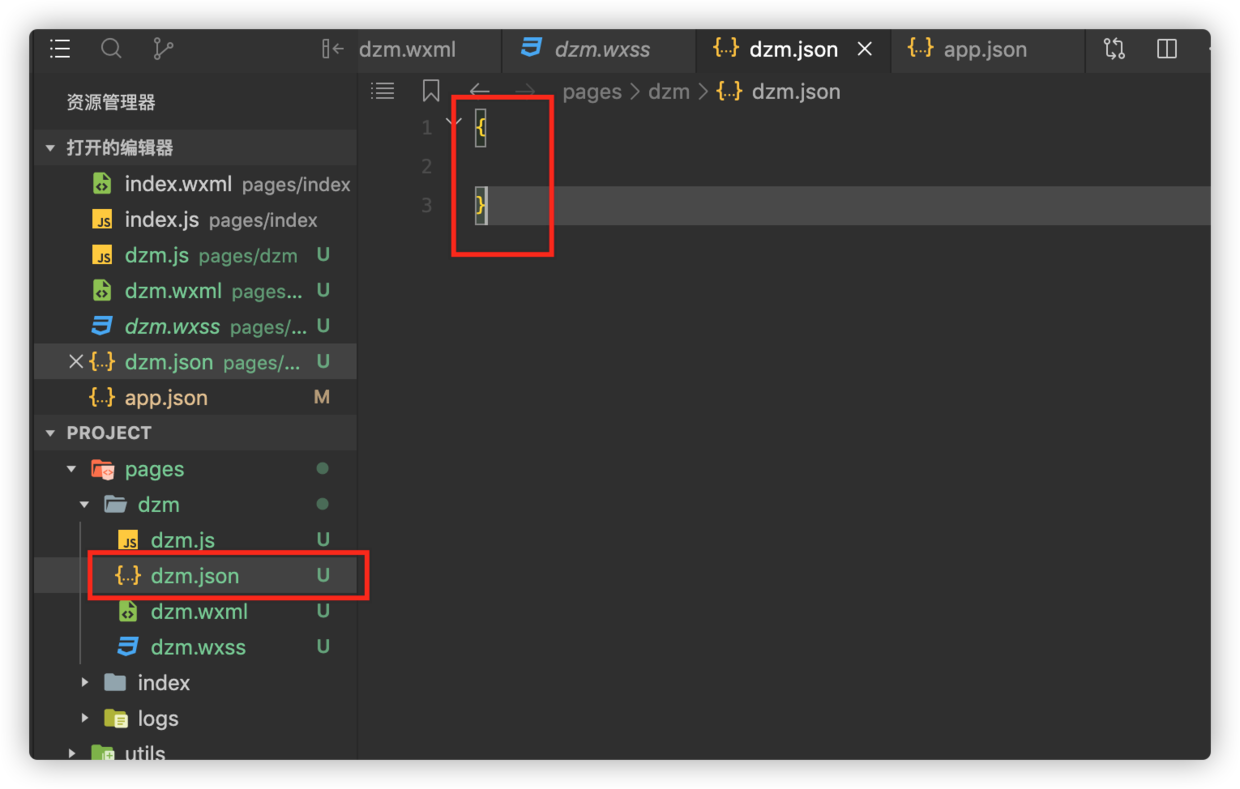Click pages in the breadcrumb bar
1240x789 pixels.
[x=592, y=91]
